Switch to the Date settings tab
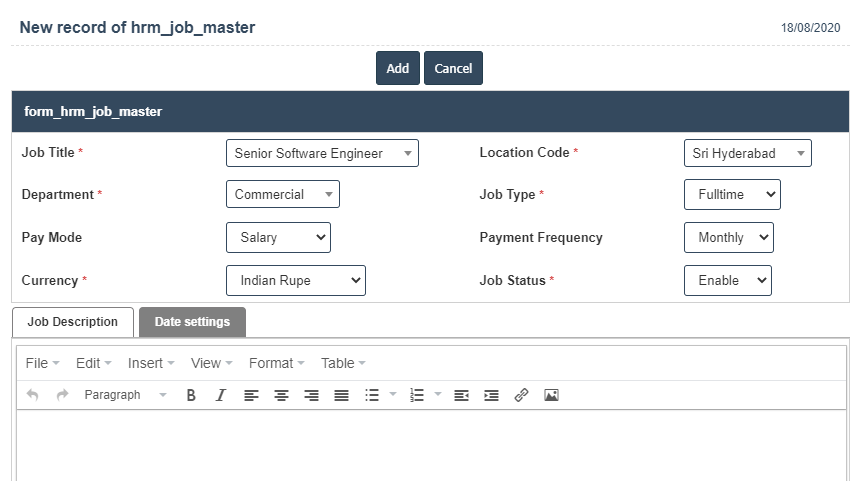Viewport: 863px width, 481px height. (x=192, y=322)
